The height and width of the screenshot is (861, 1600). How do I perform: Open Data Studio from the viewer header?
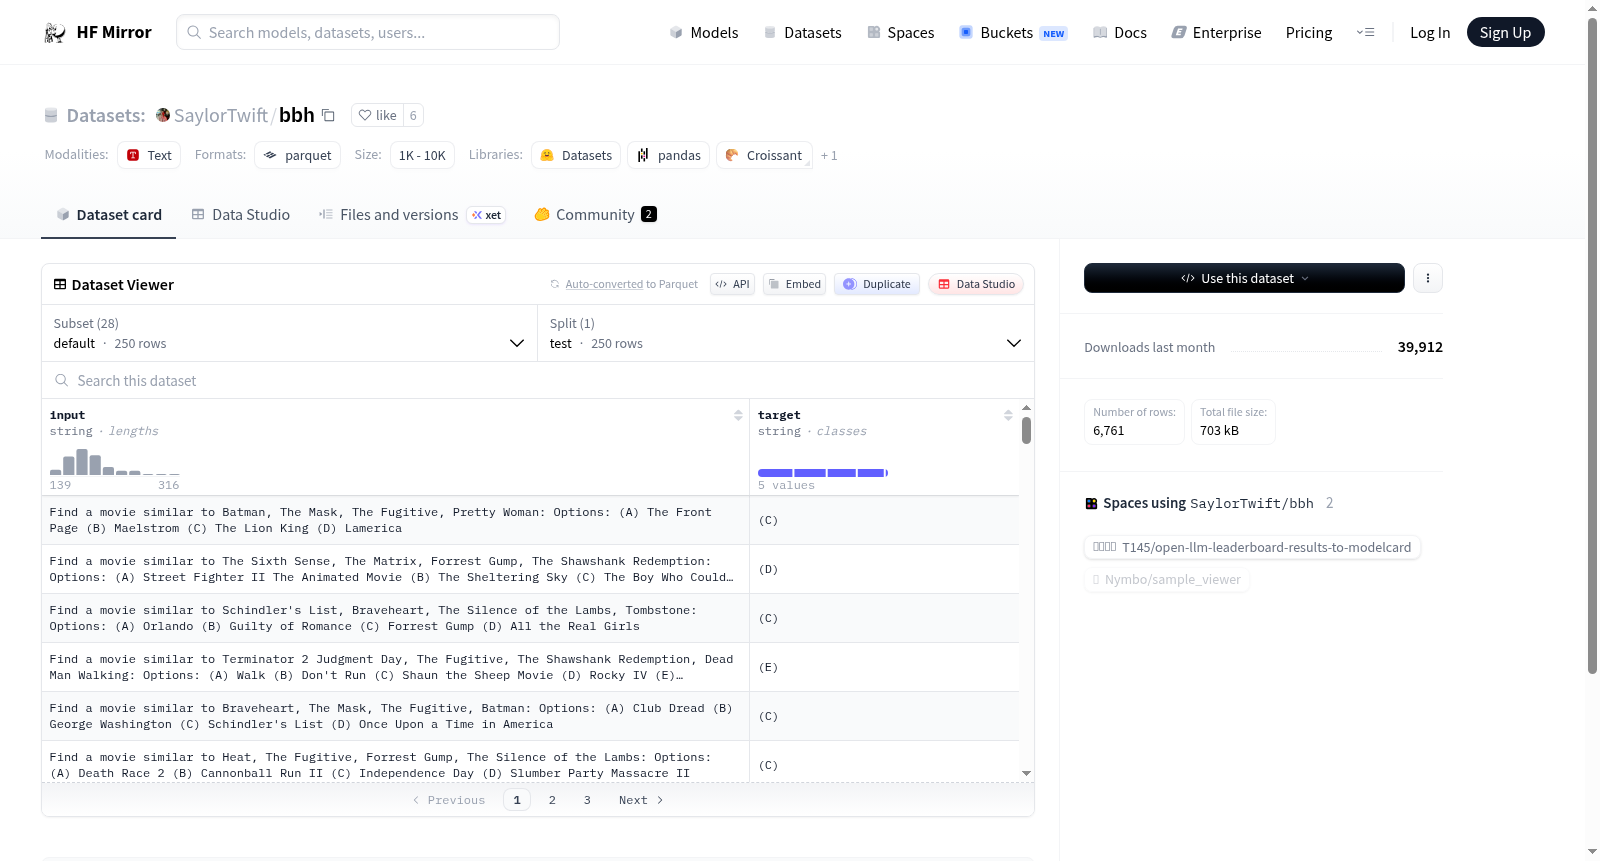976,284
